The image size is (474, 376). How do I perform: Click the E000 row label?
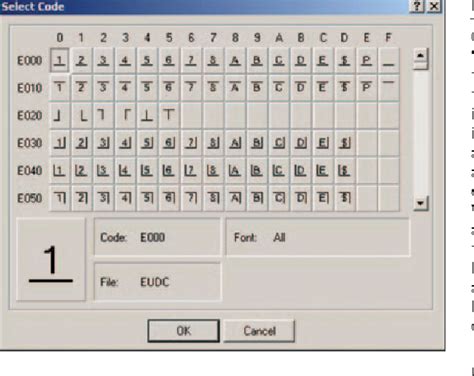(30, 61)
